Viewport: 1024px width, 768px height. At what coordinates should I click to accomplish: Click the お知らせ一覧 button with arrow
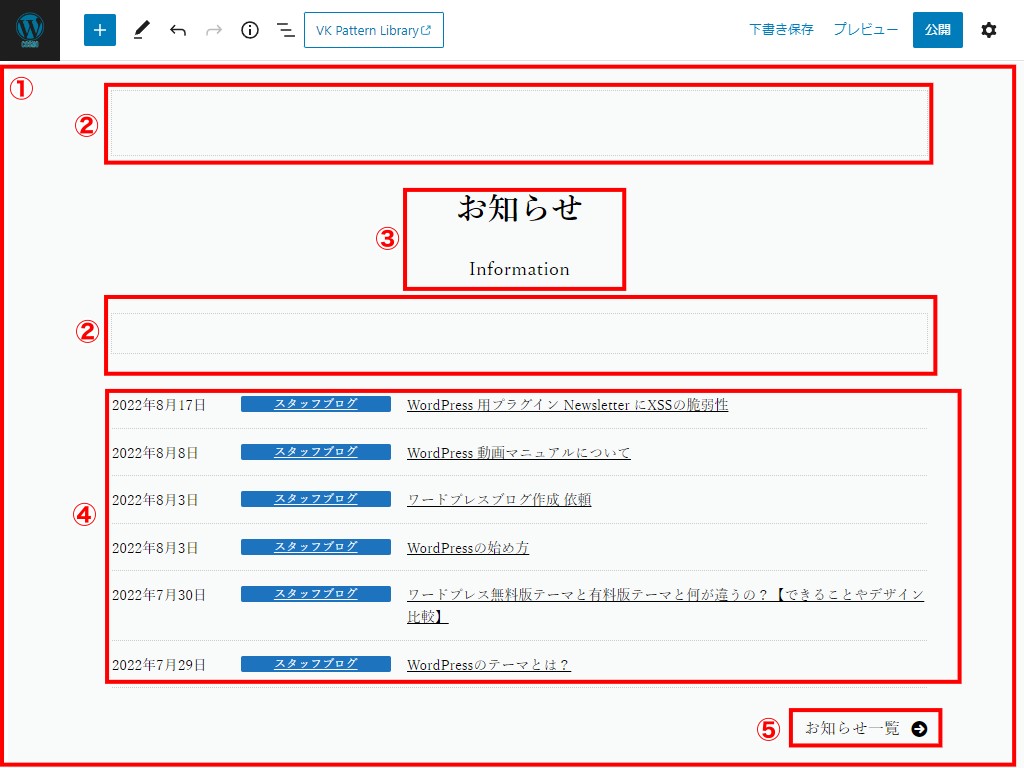[866, 729]
